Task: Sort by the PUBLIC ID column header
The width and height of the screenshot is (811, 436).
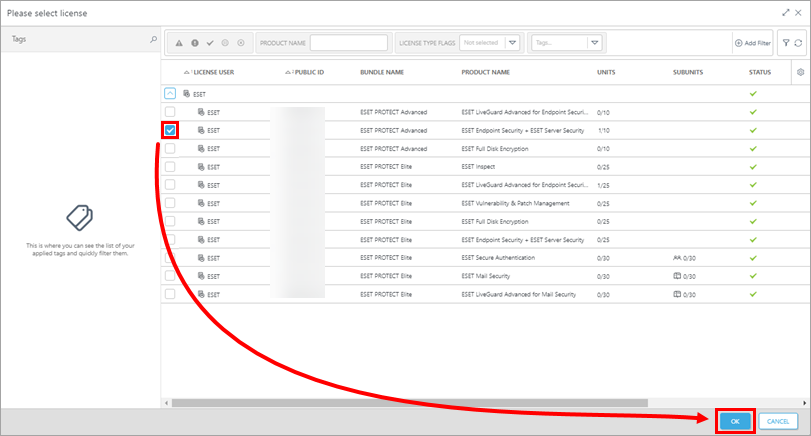Action: pyautogui.click(x=309, y=72)
